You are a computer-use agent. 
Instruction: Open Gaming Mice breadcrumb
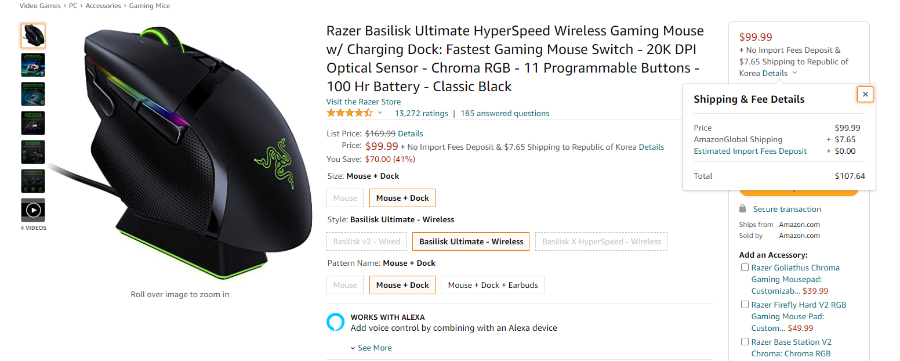(149, 6)
